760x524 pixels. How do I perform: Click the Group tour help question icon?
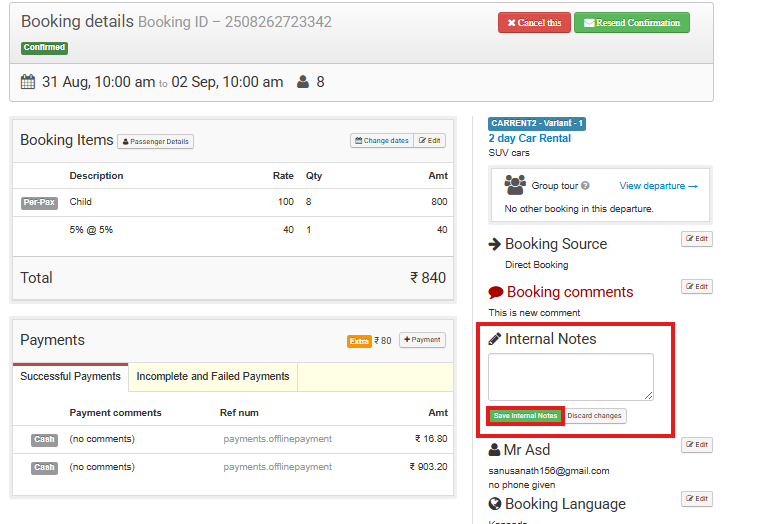coord(585,186)
